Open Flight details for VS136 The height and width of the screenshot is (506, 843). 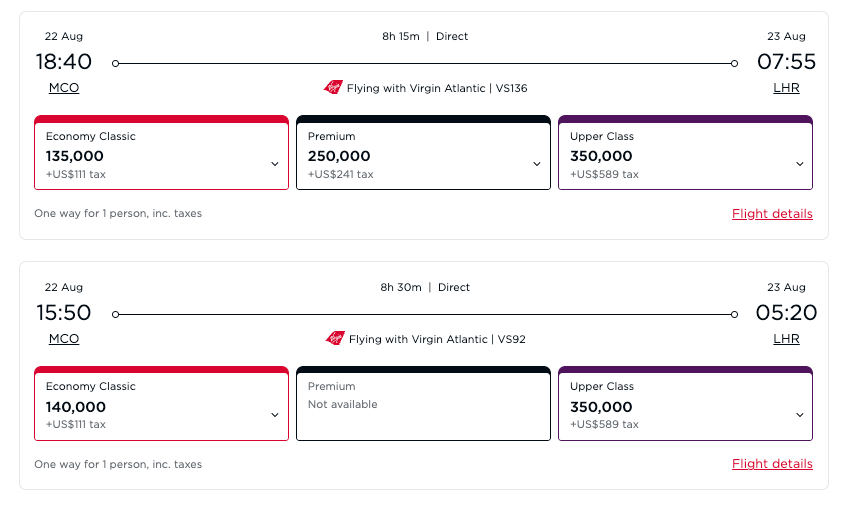[772, 214]
